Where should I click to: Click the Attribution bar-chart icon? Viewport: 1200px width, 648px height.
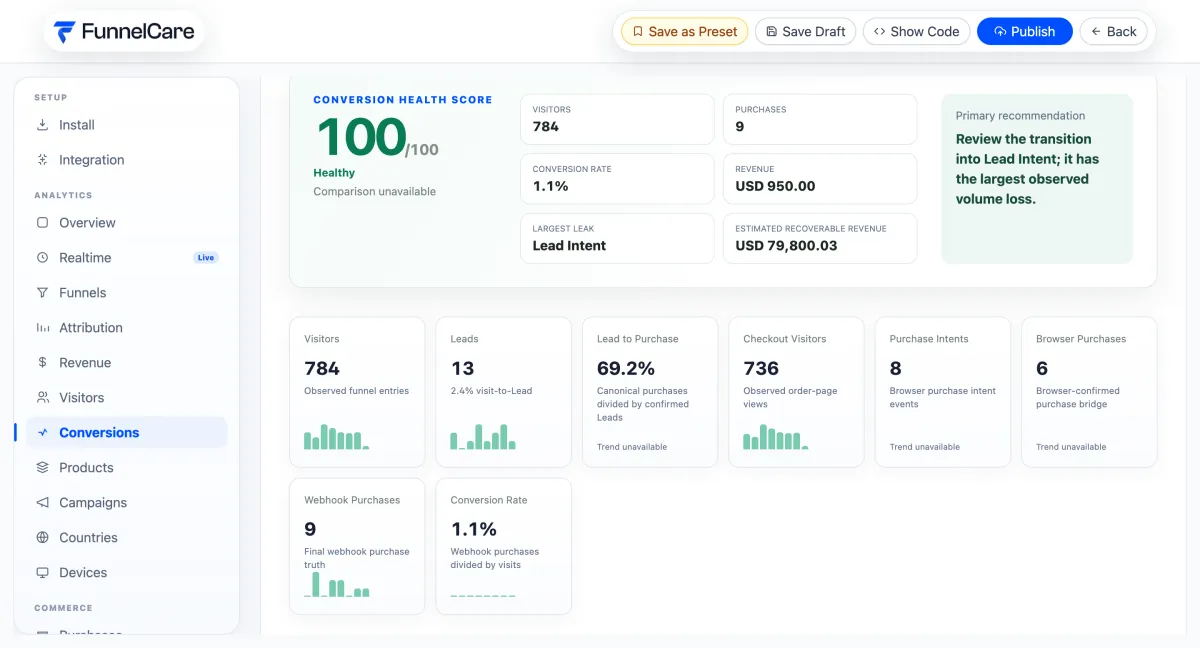click(42, 328)
